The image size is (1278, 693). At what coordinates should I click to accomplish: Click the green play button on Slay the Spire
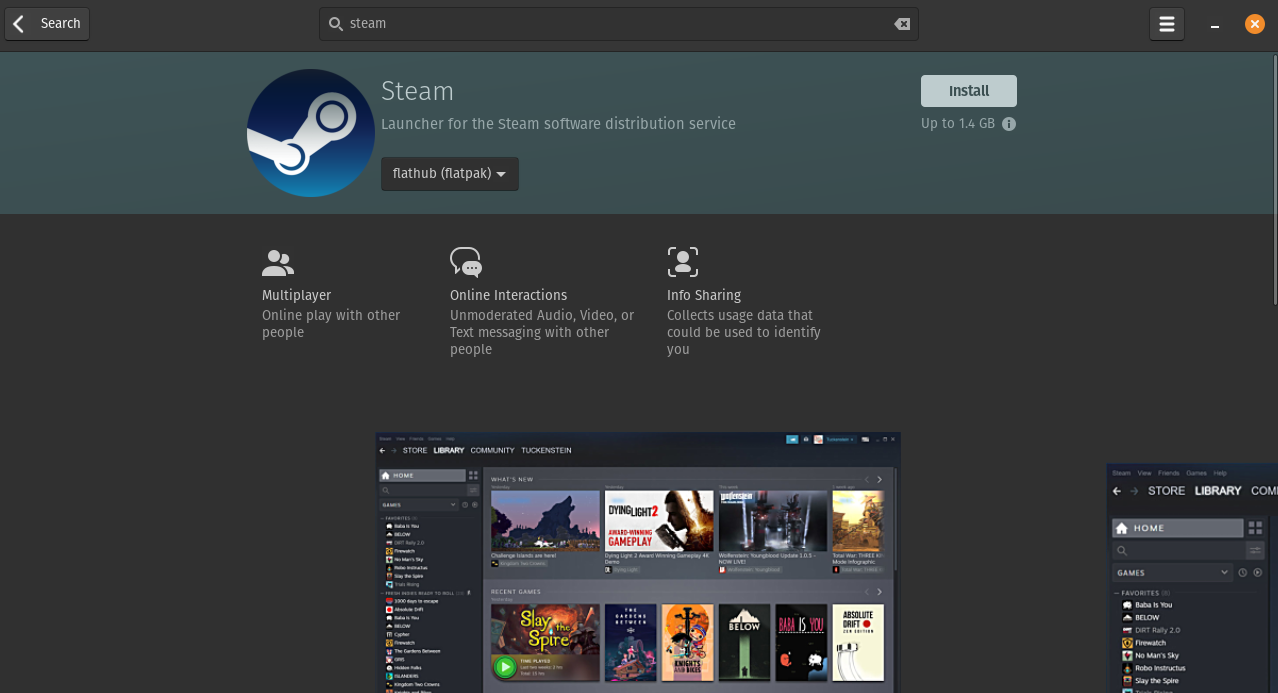point(505,667)
